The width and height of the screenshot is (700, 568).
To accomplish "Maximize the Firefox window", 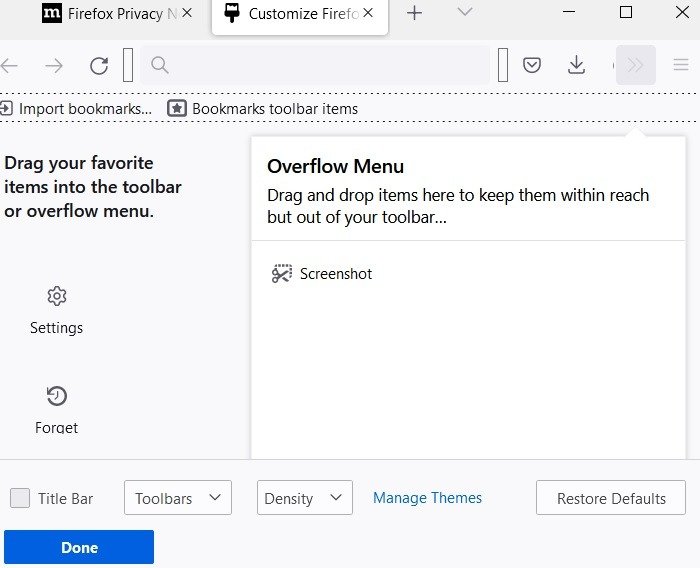I will click(626, 12).
